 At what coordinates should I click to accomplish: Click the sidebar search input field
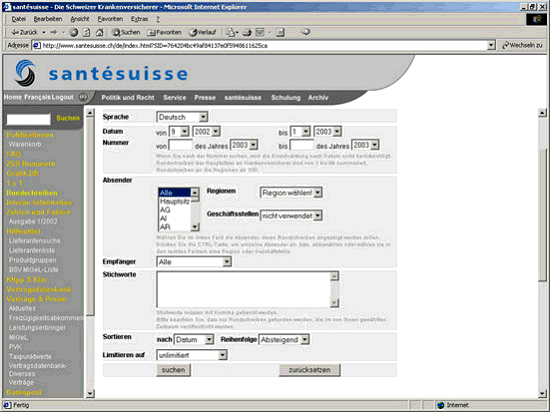click(28, 119)
